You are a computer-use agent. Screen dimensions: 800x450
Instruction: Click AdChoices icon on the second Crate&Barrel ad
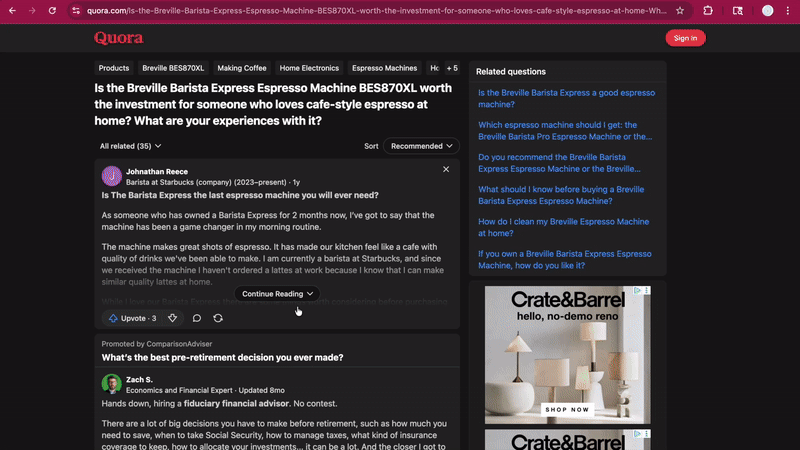click(637, 434)
